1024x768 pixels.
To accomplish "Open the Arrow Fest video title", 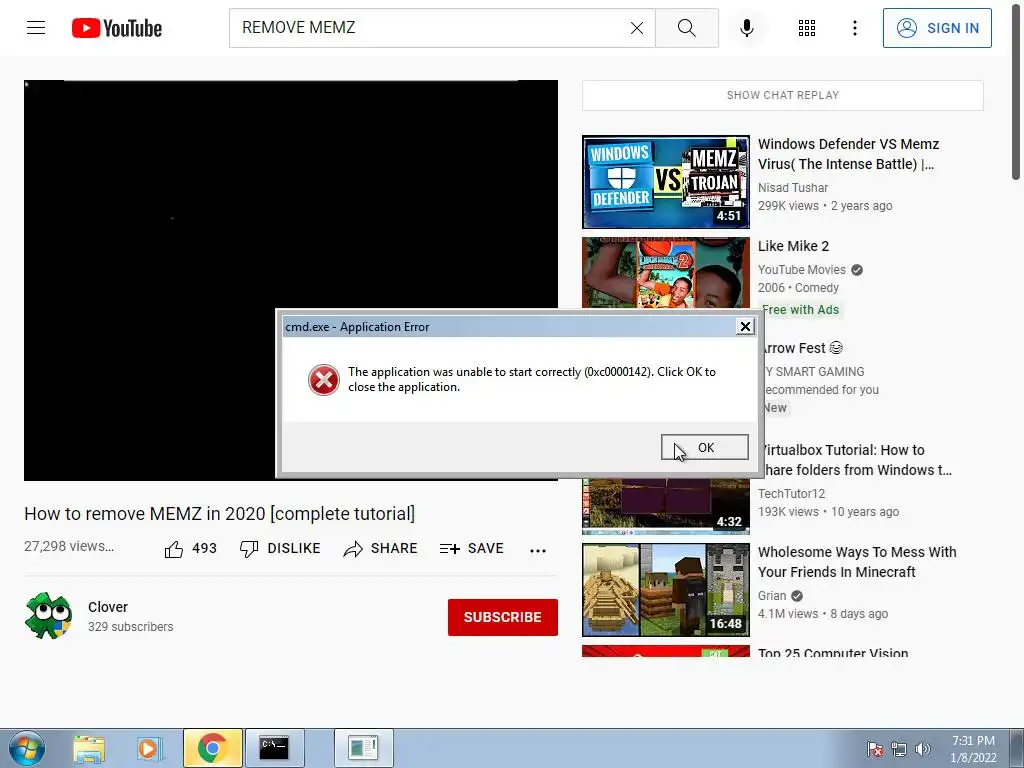I will coord(803,348).
